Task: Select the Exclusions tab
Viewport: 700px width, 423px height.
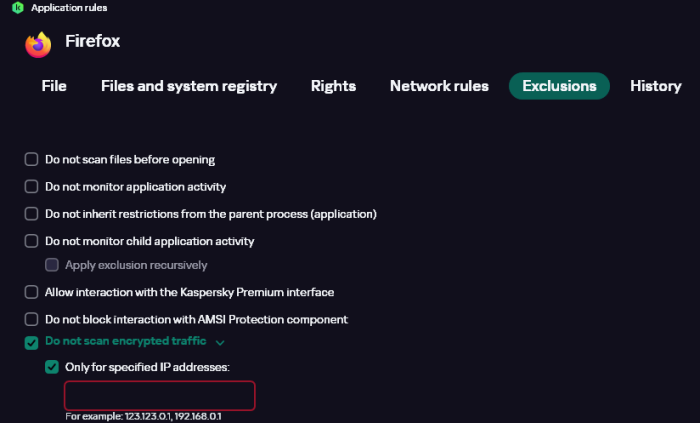Action: point(559,86)
